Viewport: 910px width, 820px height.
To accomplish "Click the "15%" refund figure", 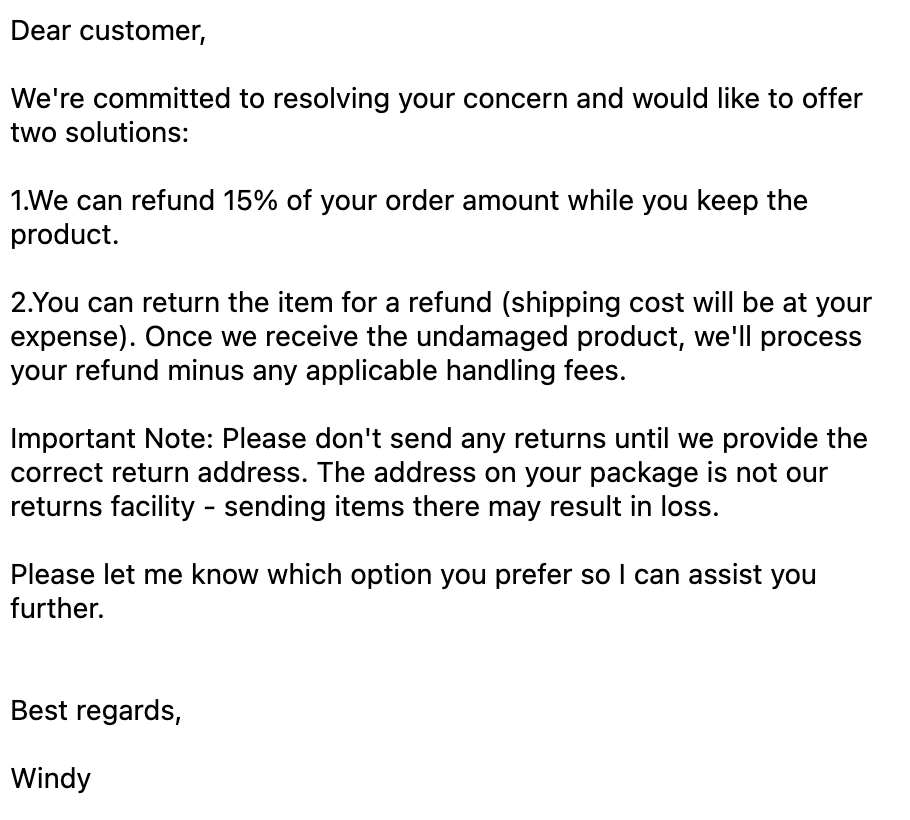I will pyautogui.click(x=251, y=201).
